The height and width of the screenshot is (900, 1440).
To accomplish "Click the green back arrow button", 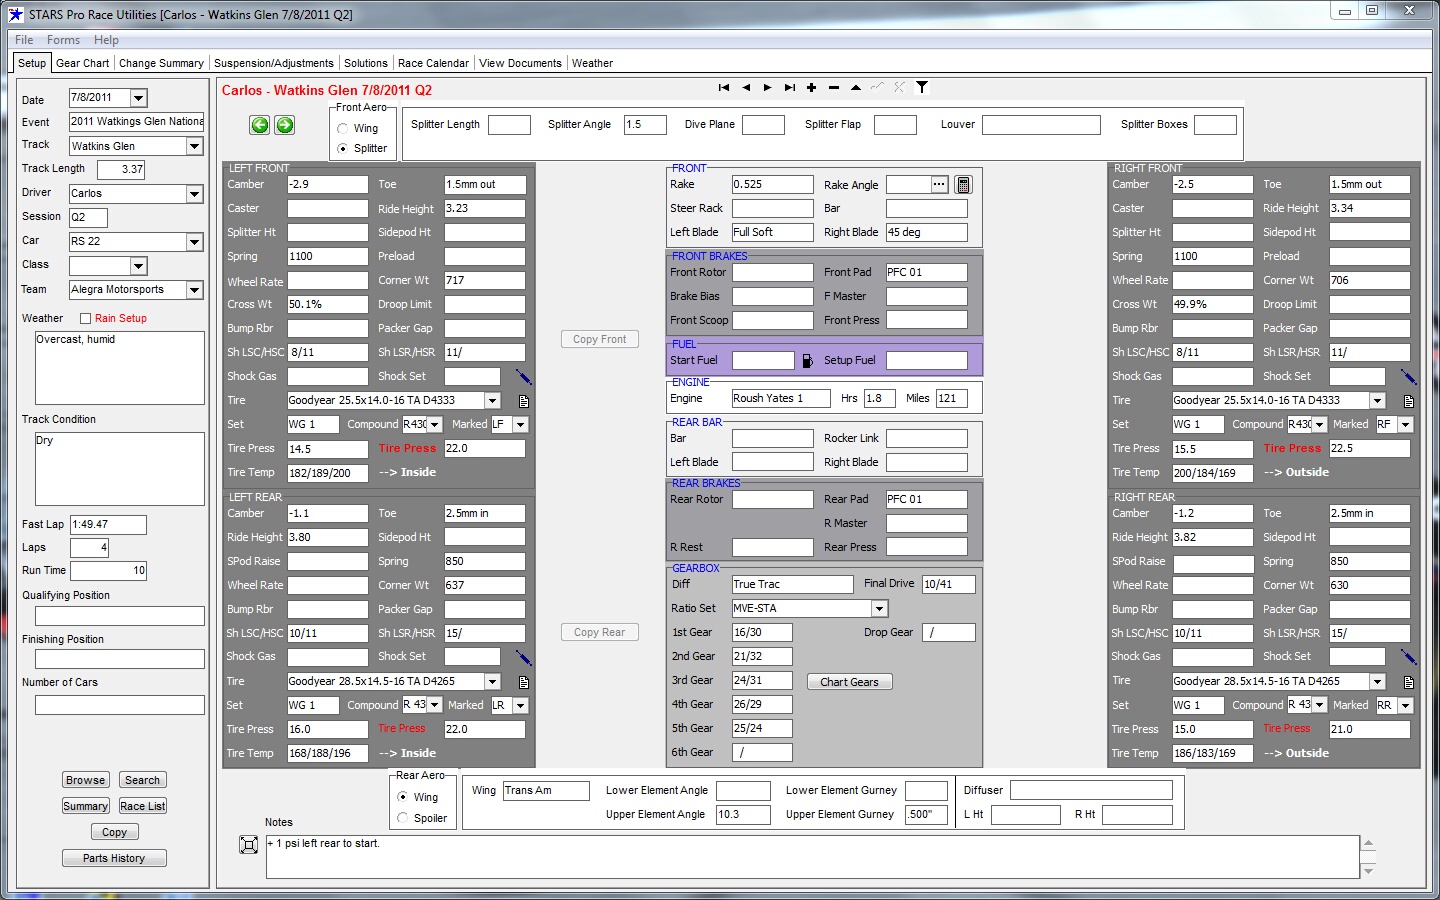I will [260, 125].
